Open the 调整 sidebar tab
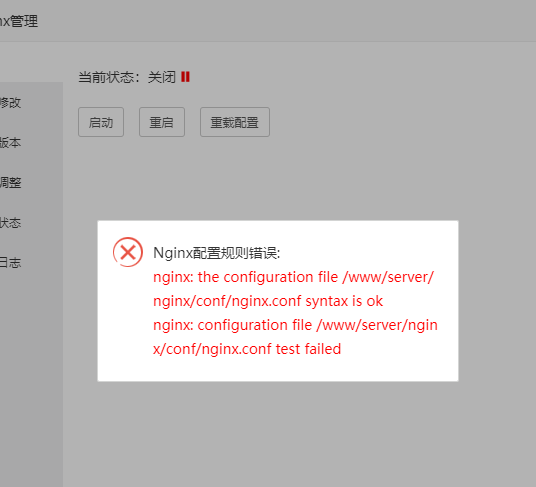 point(11,182)
